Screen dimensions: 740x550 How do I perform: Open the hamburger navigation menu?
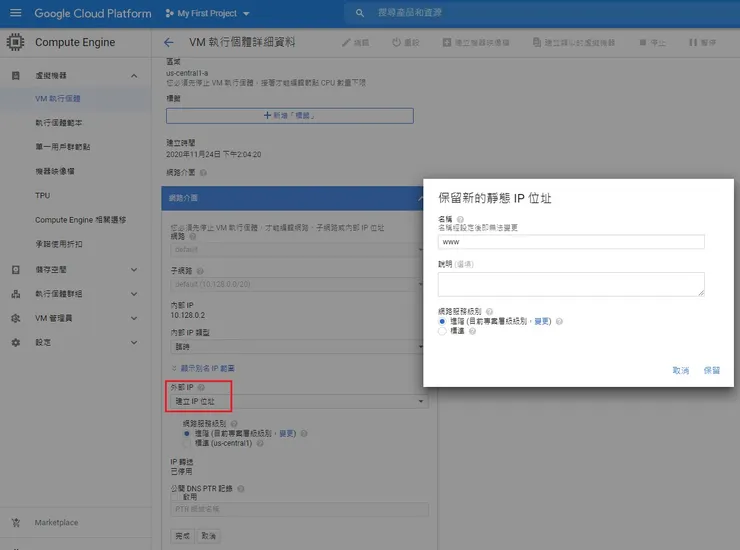pyautogui.click(x=16, y=13)
